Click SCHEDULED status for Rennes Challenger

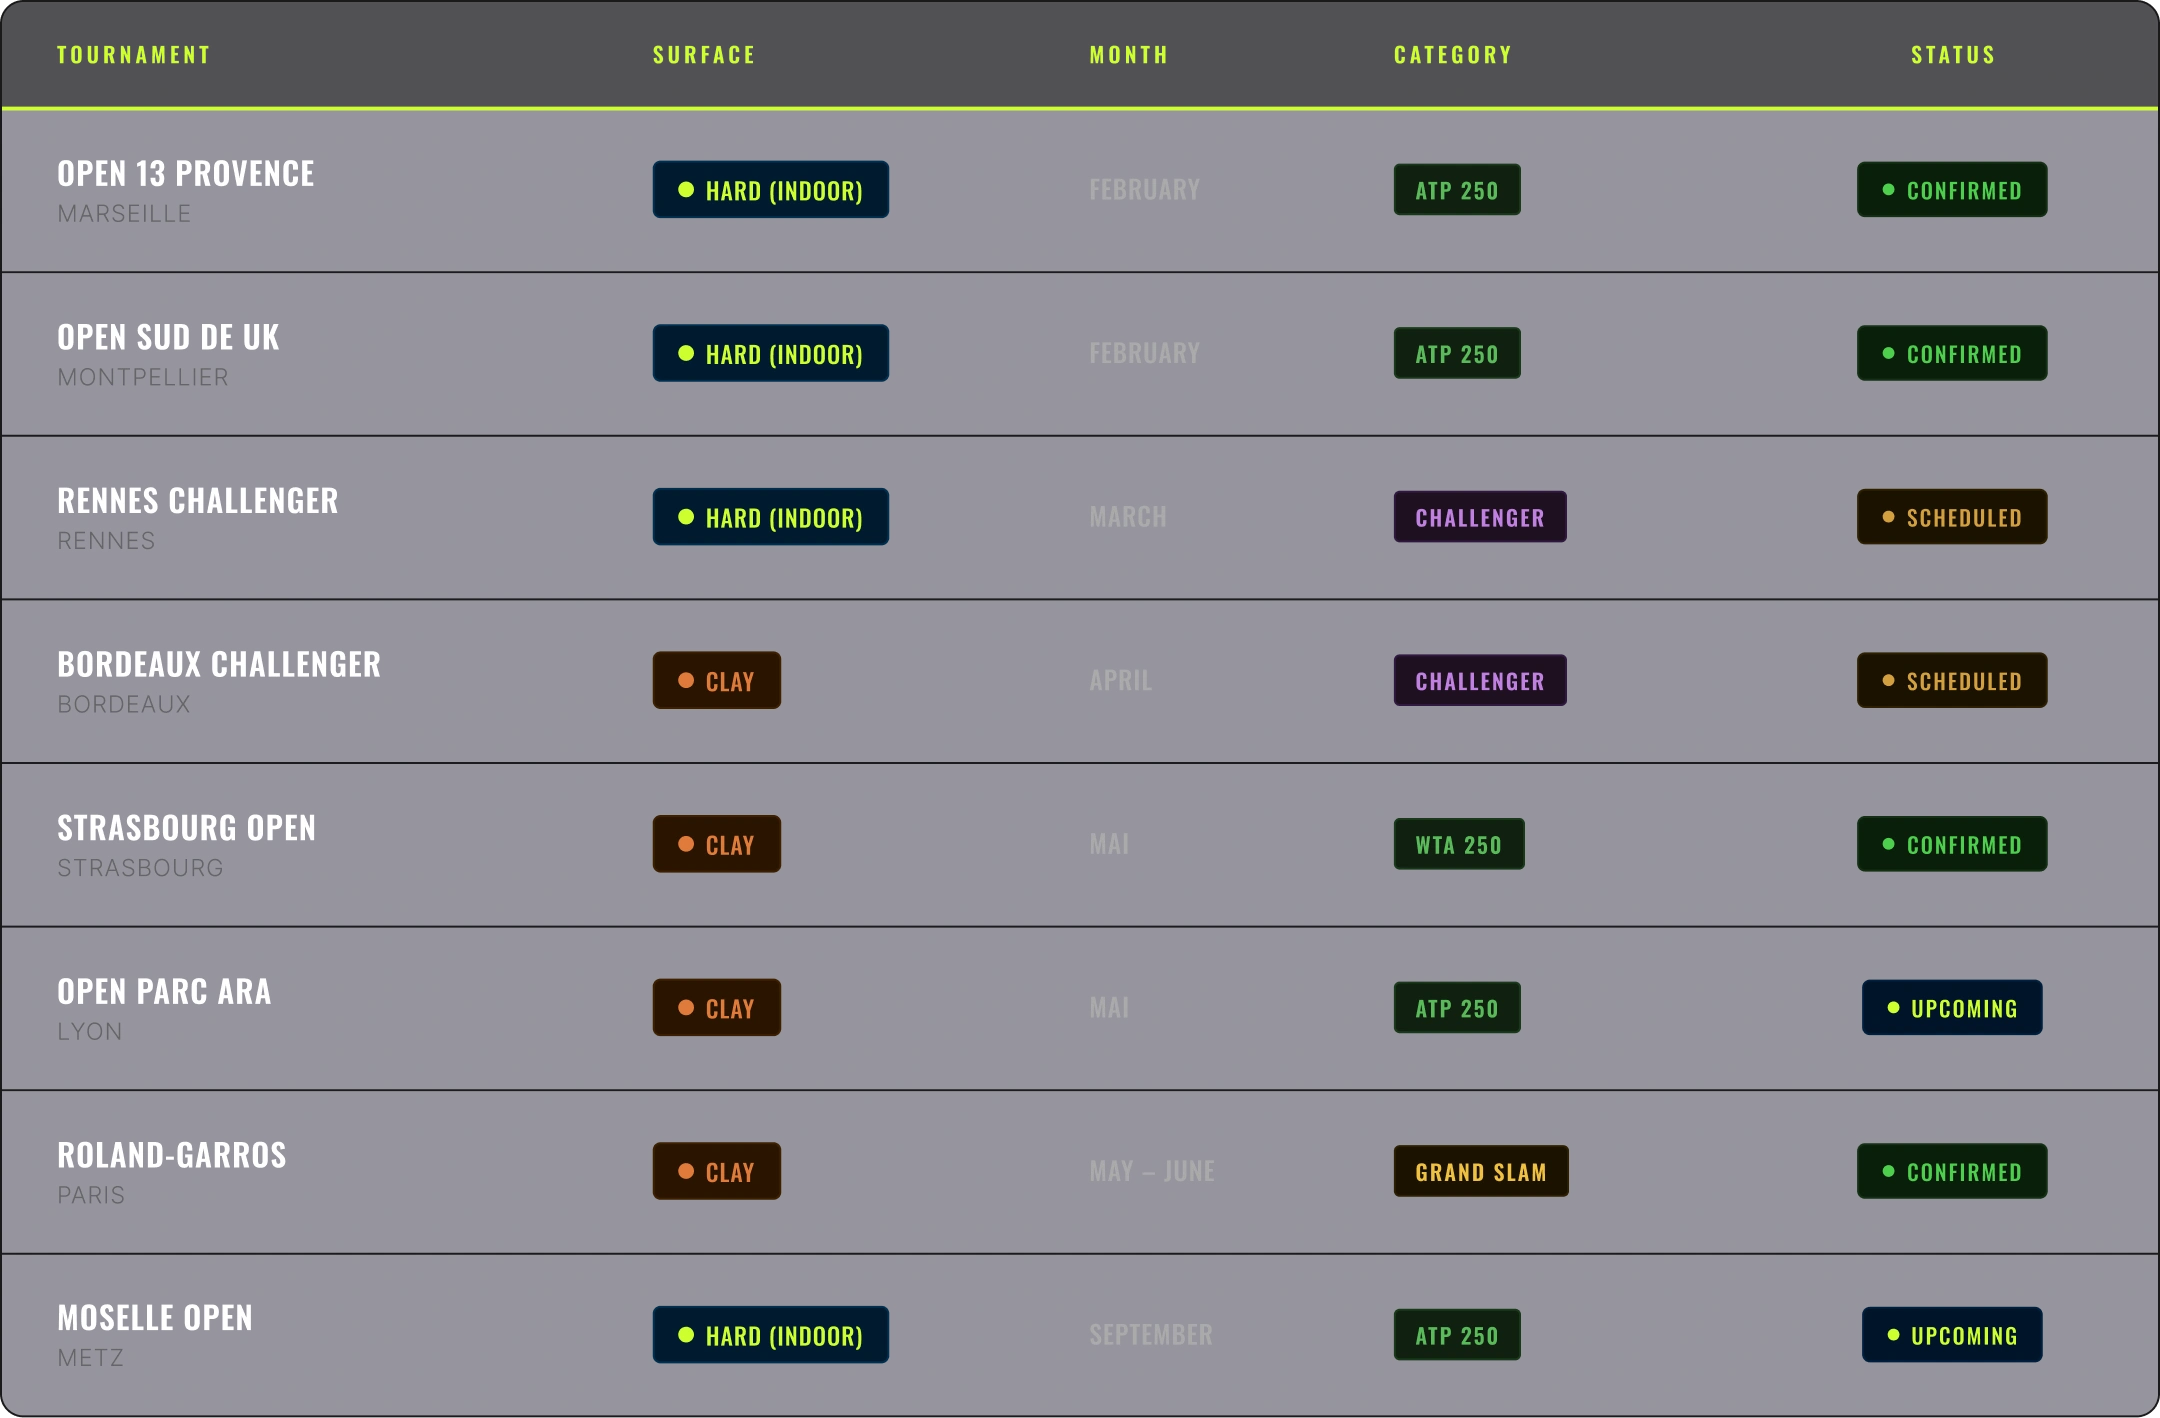(1952, 517)
